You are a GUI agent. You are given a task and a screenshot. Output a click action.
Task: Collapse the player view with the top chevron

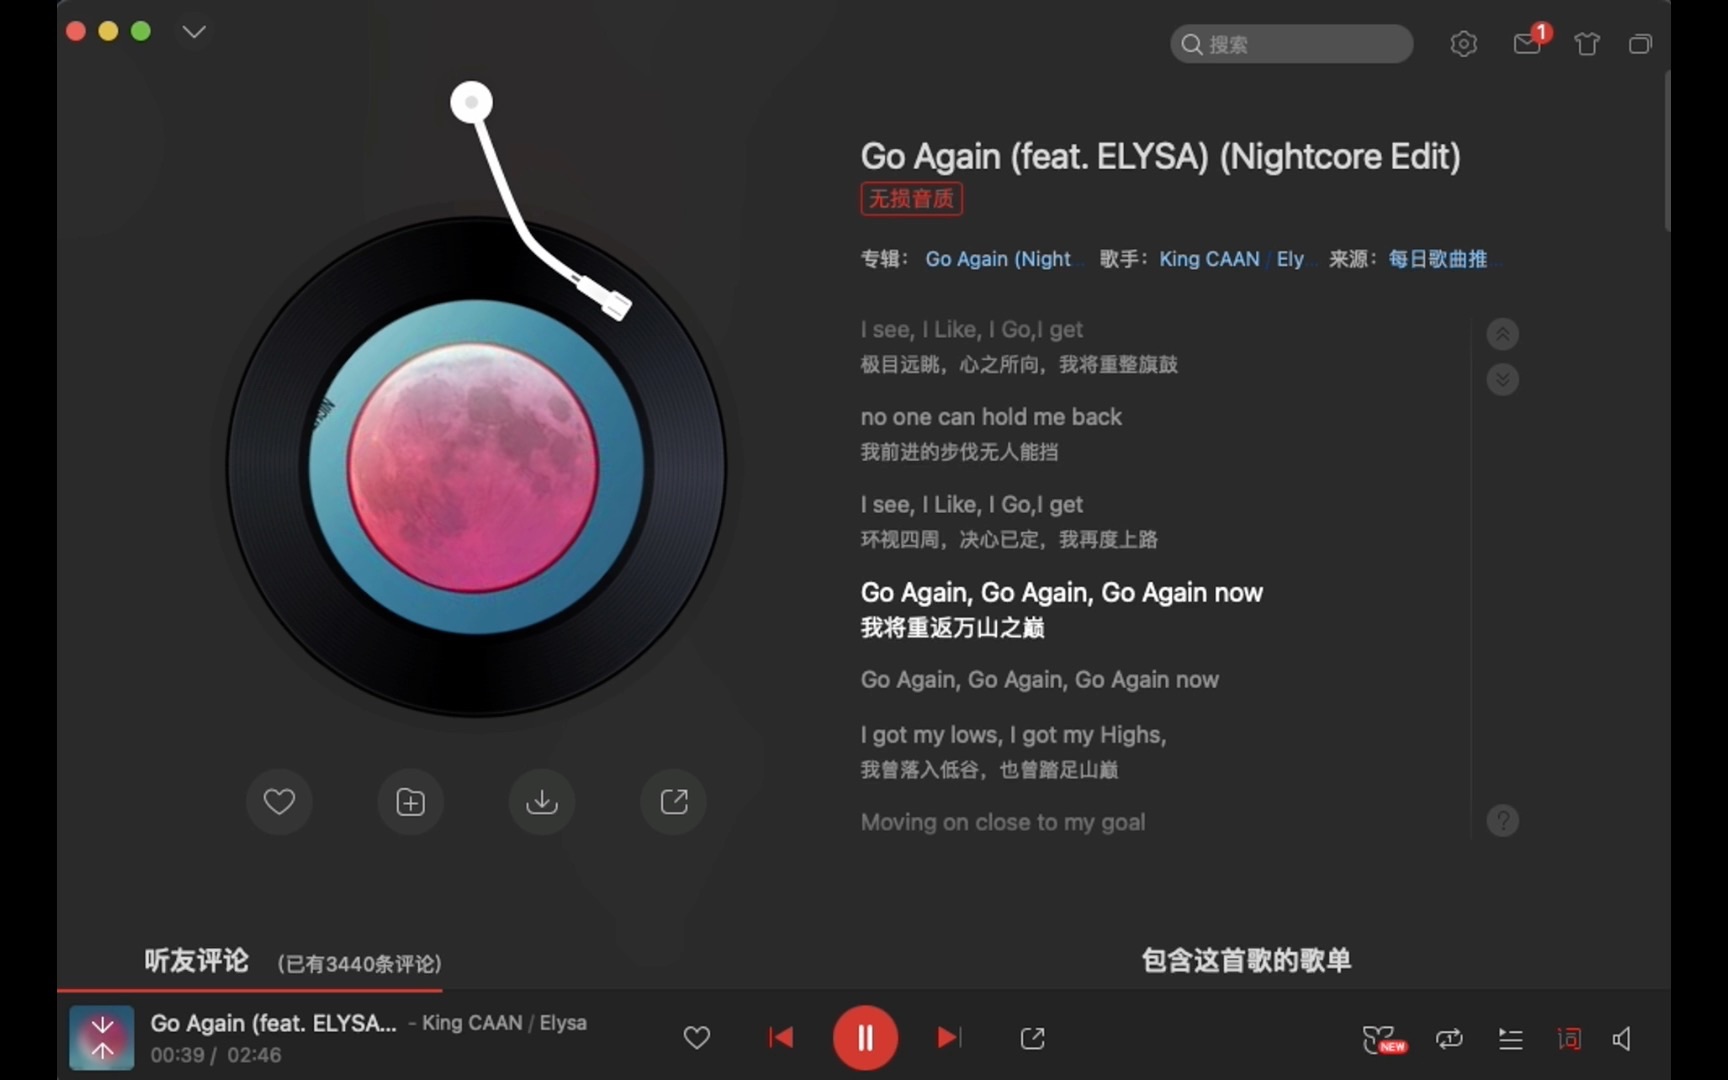pyautogui.click(x=194, y=32)
